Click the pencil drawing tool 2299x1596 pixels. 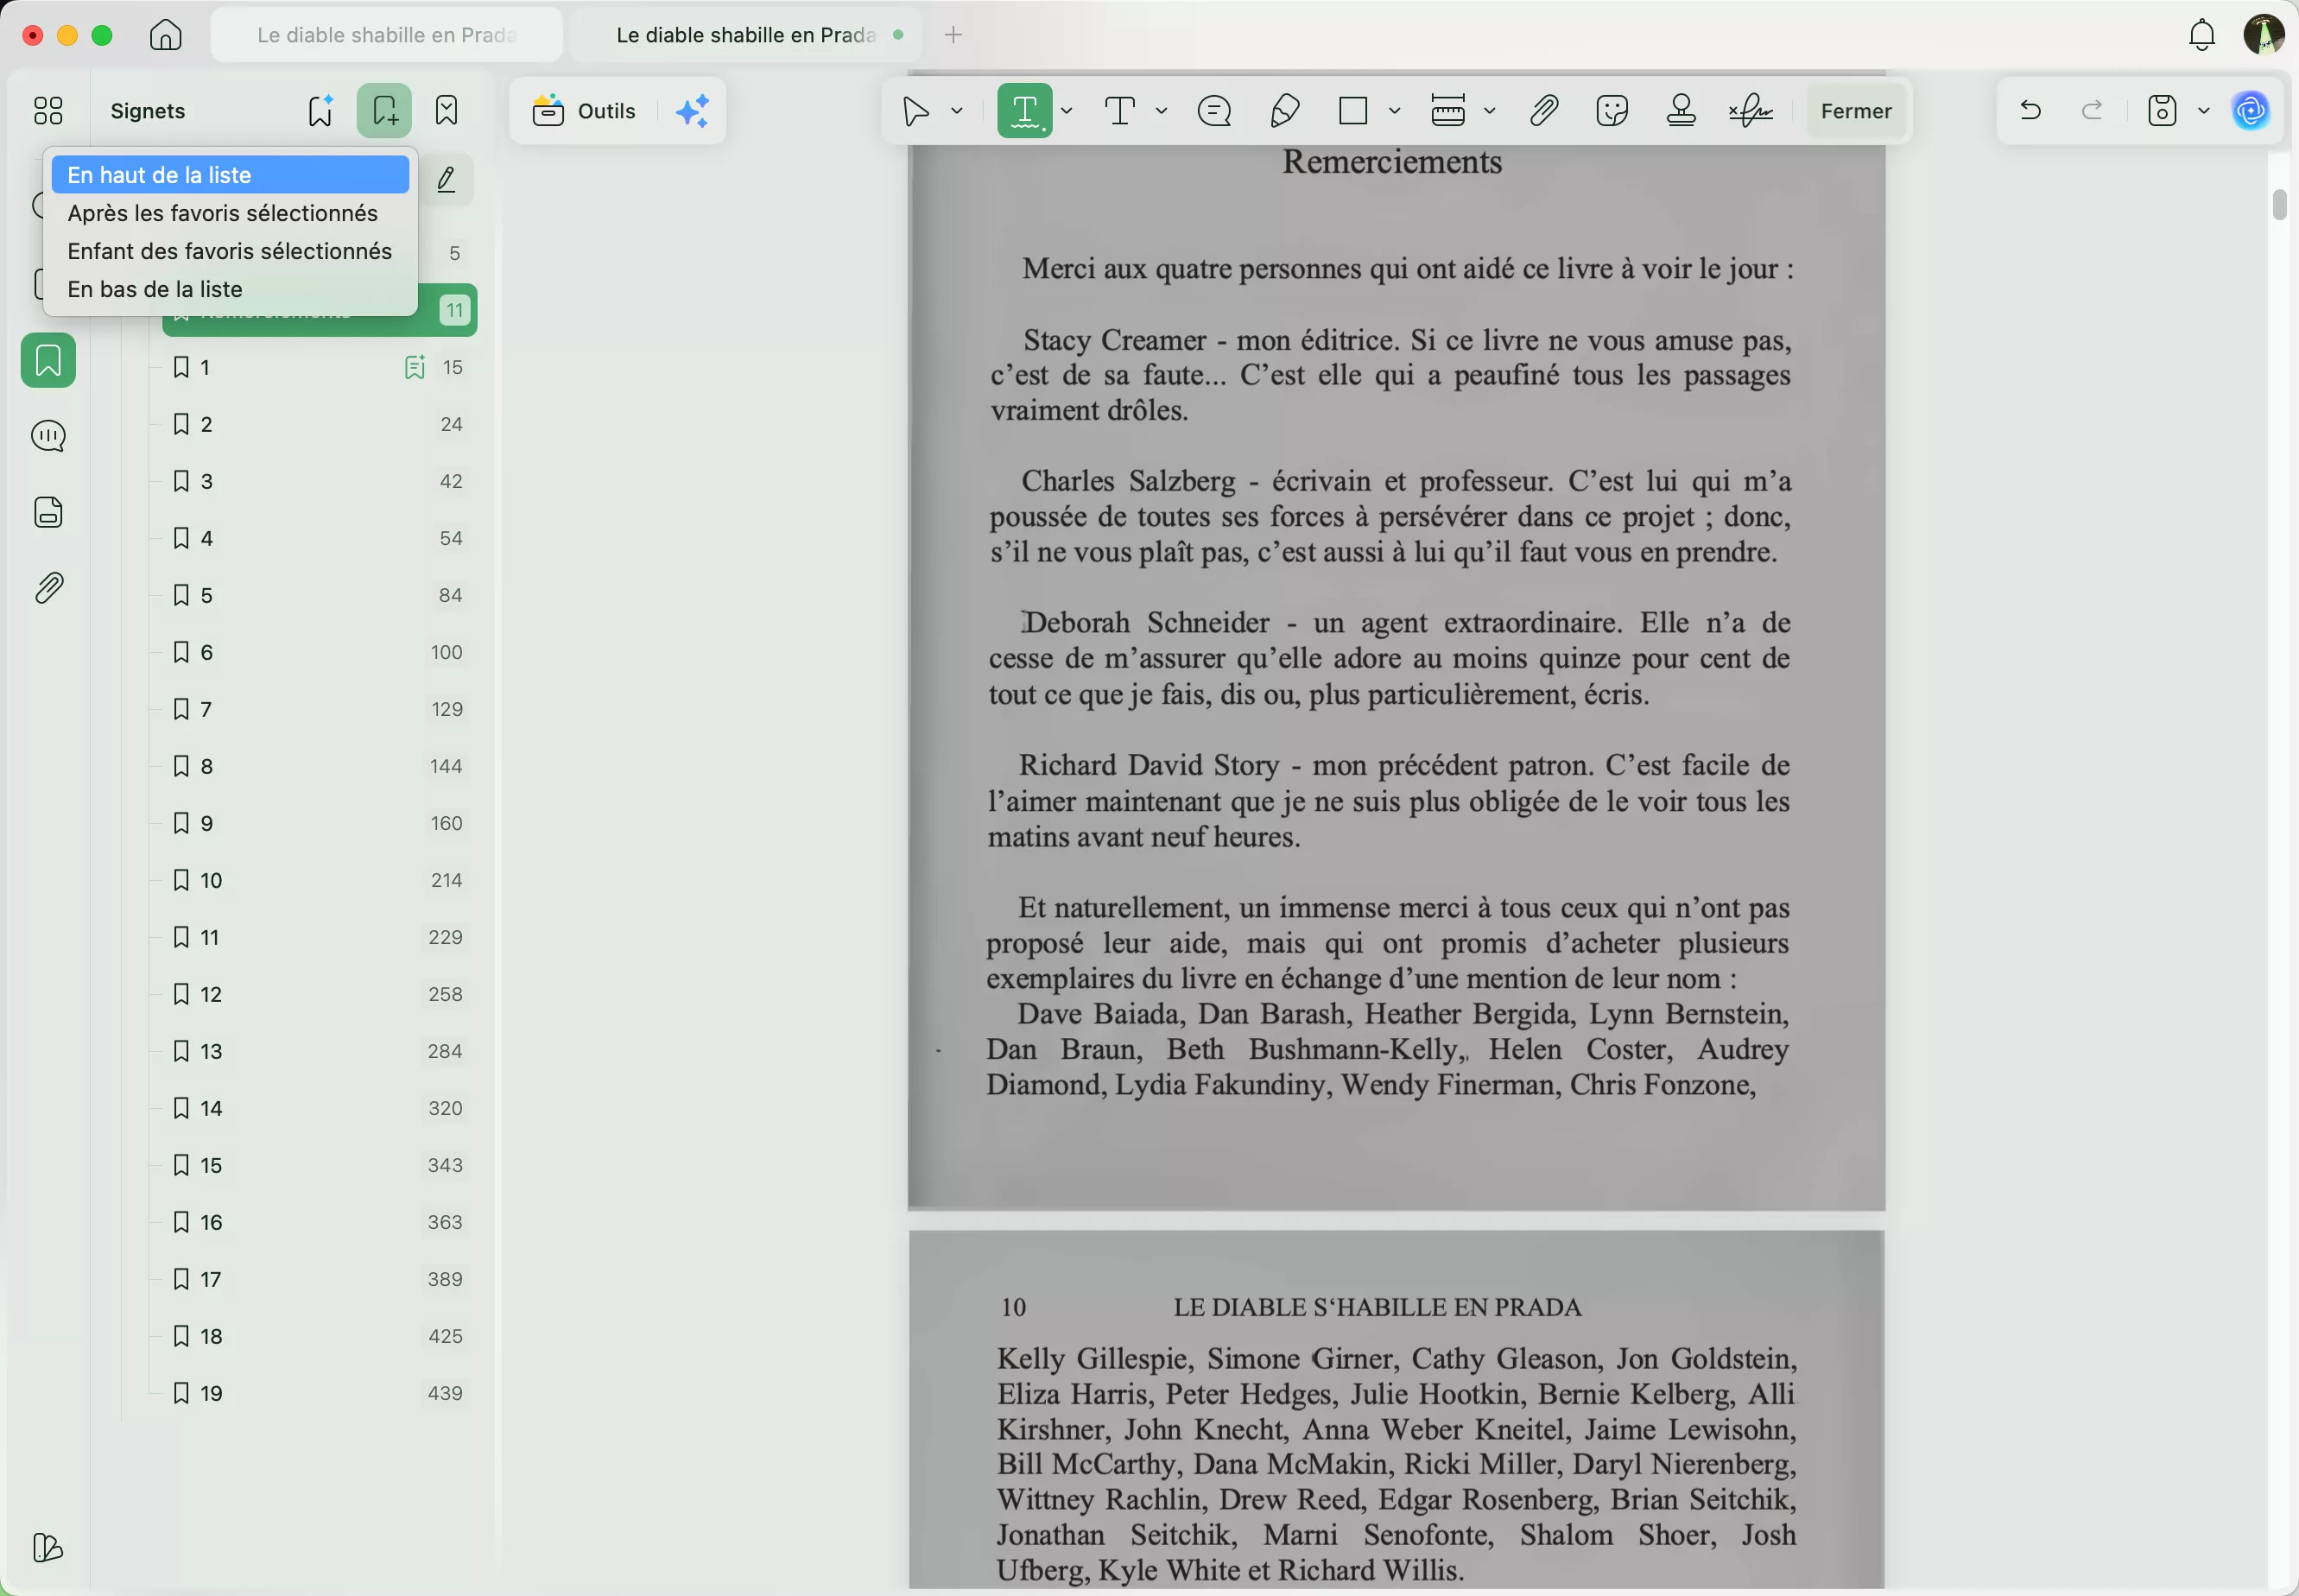(1284, 111)
